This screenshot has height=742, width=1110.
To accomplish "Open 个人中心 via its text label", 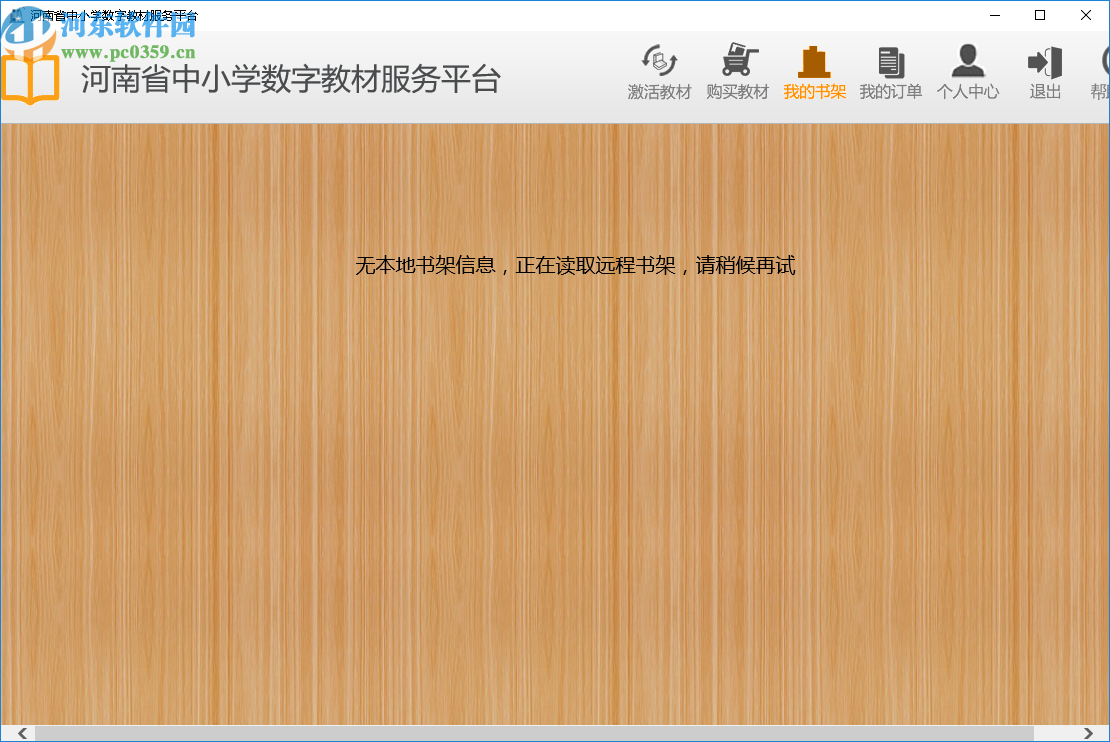I will [x=967, y=90].
